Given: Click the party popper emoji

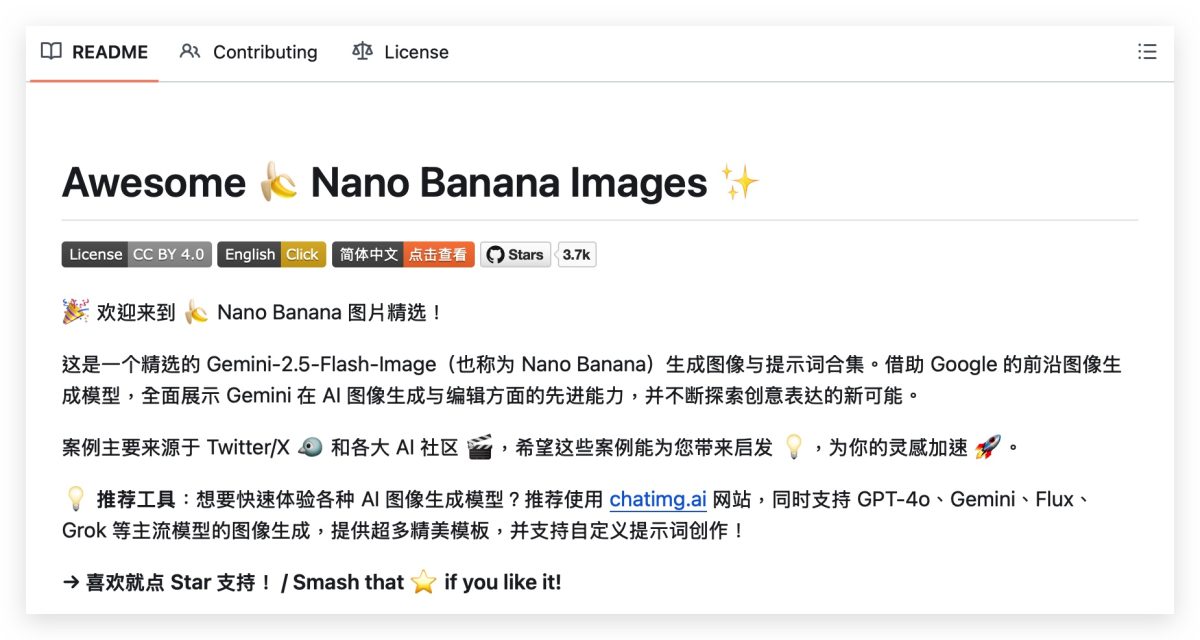Looking at the screenshot, I should (x=75, y=312).
